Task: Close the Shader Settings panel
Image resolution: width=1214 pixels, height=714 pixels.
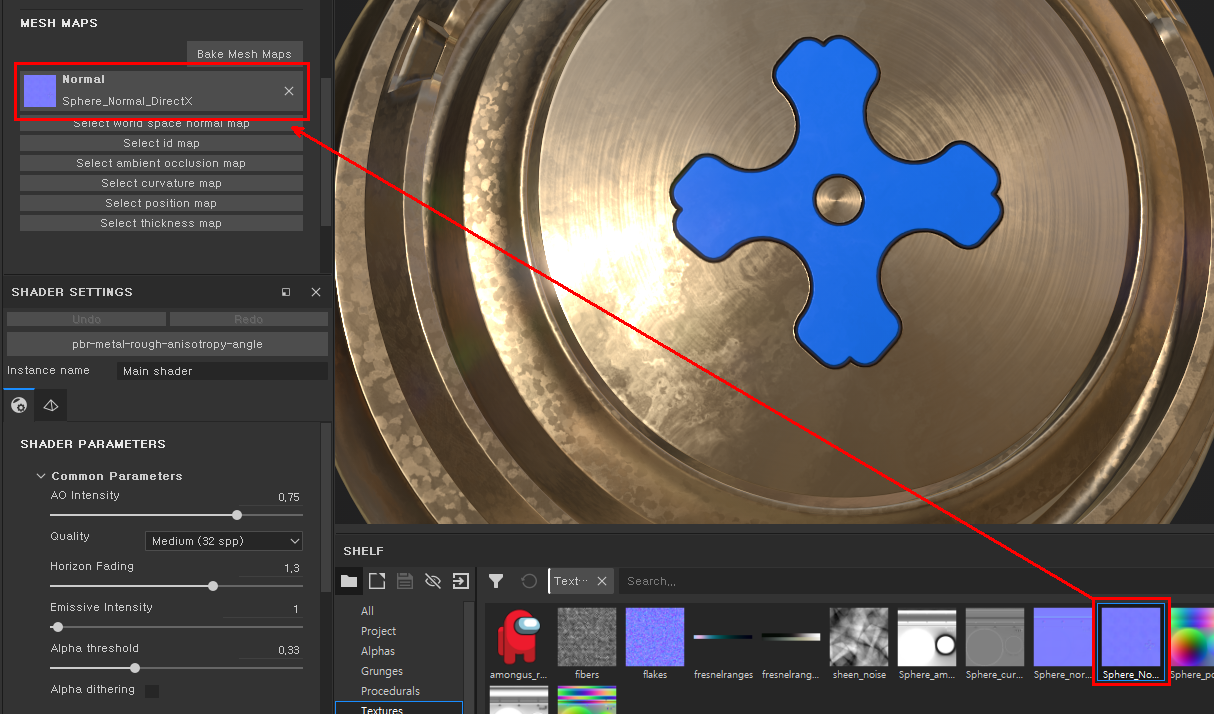Action: [x=316, y=292]
